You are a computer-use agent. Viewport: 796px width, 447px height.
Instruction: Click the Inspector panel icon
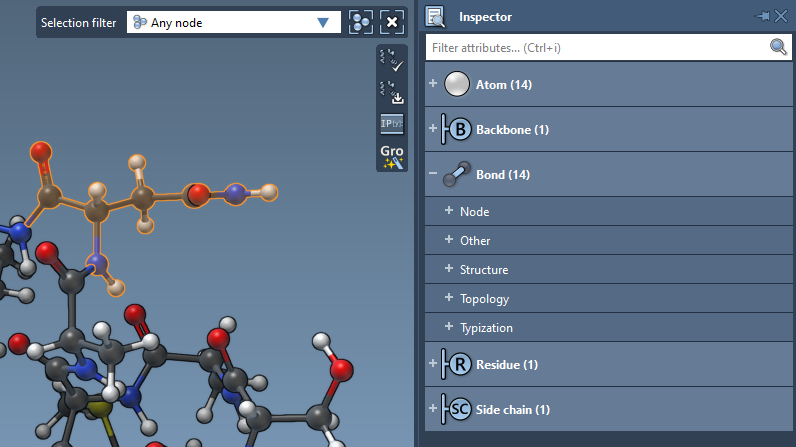[435, 16]
